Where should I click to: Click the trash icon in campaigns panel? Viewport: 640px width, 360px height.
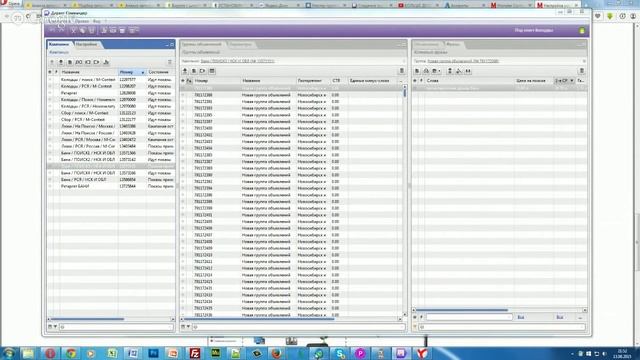170,62
